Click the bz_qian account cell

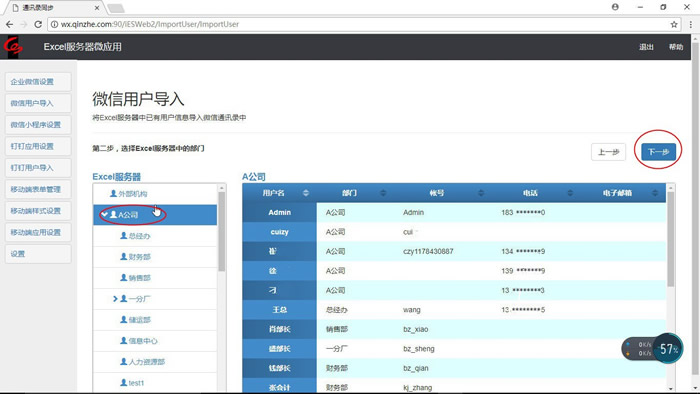pos(416,368)
